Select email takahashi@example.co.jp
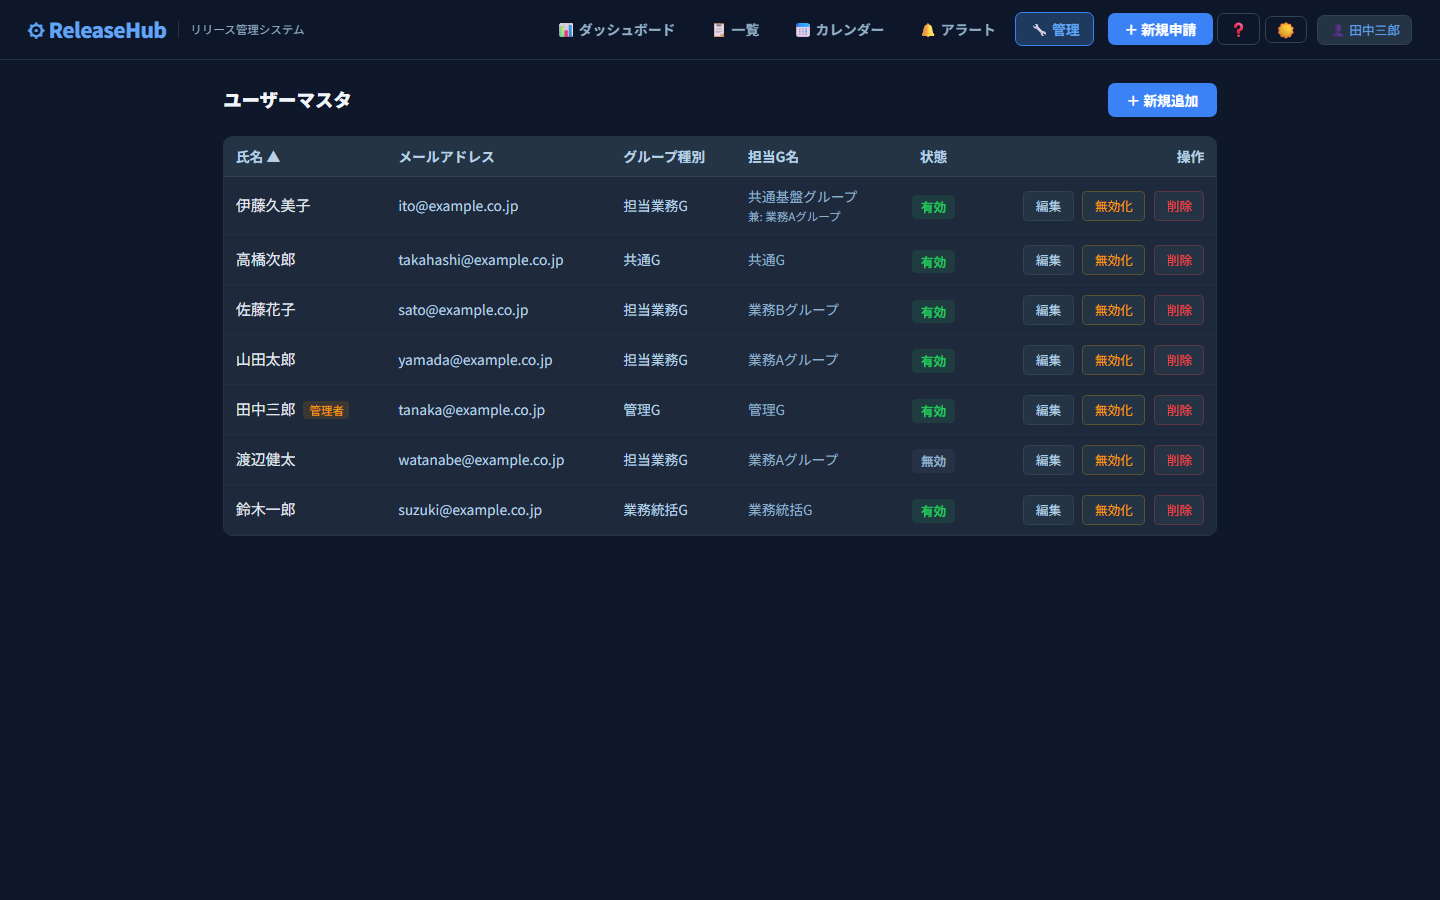 click(481, 260)
